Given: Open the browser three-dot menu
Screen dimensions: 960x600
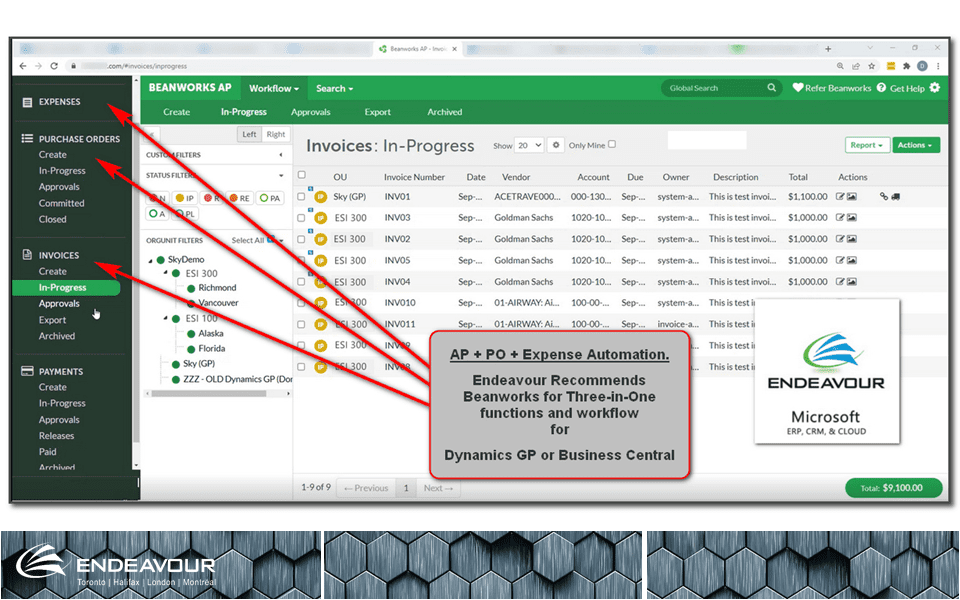Looking at the screenshot, I should (x=938, y=66).
